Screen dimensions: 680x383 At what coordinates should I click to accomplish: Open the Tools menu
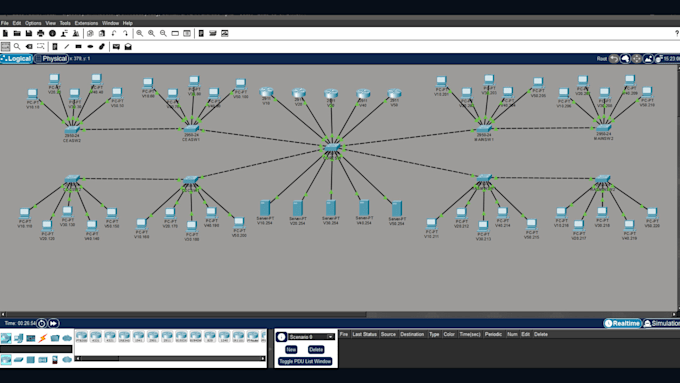[x=65, y=23]
